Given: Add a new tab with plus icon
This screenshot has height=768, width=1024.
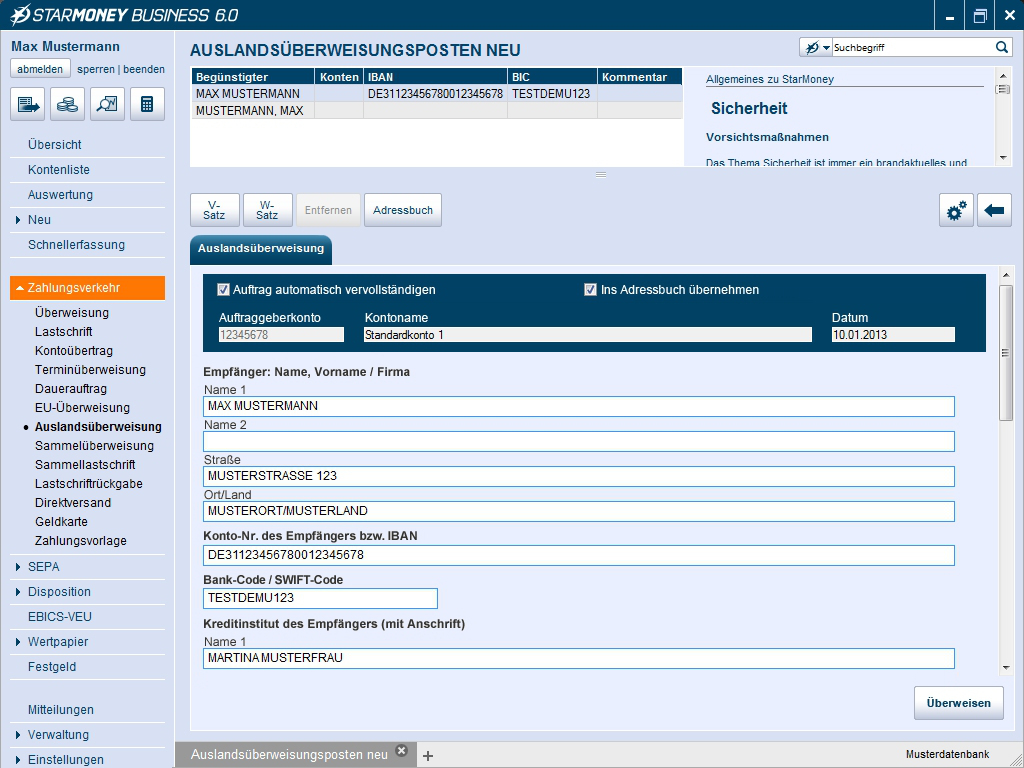Looking at the screenshot, I should (428, 756).
